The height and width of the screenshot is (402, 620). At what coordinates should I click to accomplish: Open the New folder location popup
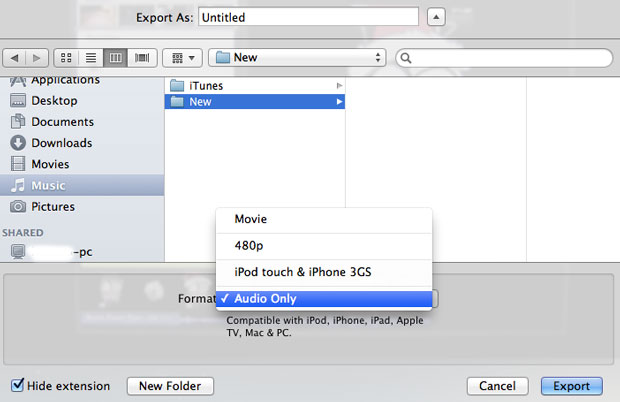(x=297, y=58)
